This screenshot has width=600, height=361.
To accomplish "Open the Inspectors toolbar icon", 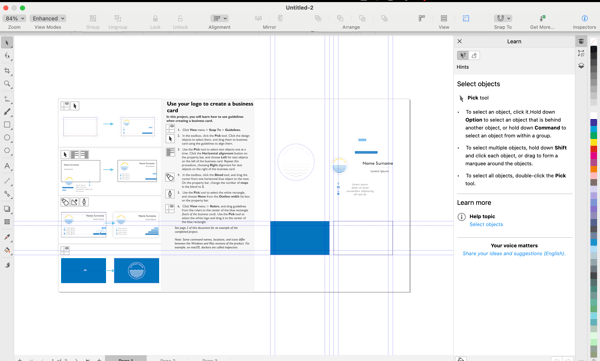I will pos(584,18).
